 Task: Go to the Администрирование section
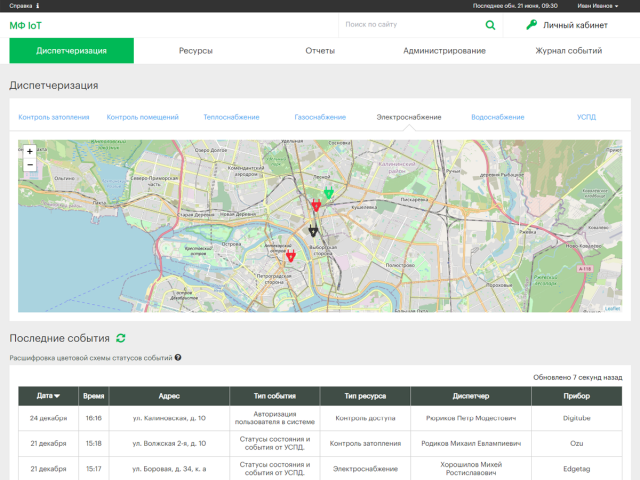tap(444, 51)
